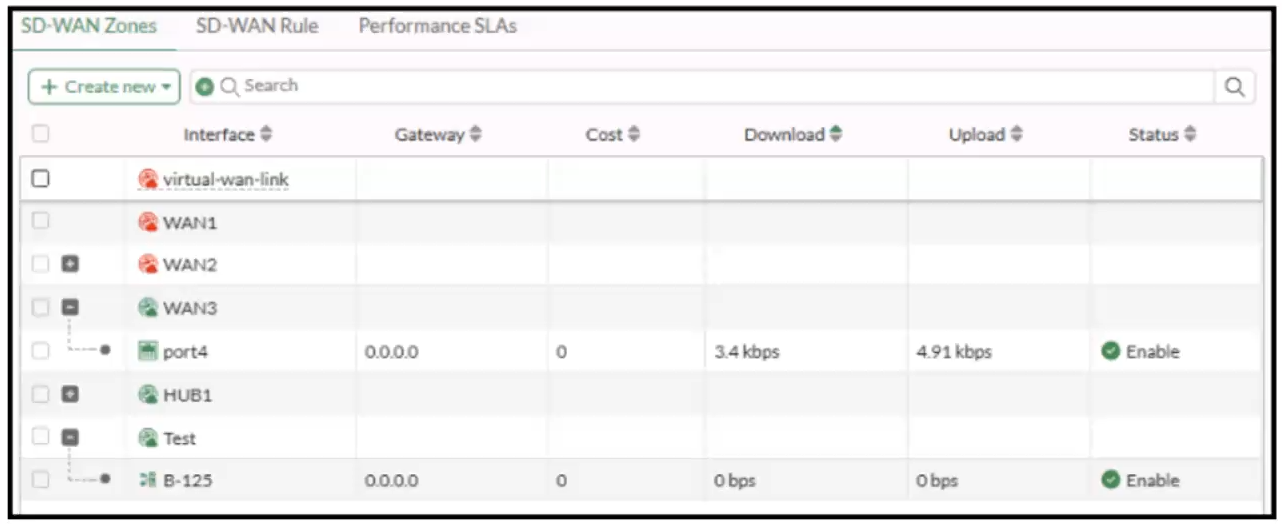Check the B-125 row checkbox
Viewport: 1282px width, 524px height.
[x=41, y=481]
